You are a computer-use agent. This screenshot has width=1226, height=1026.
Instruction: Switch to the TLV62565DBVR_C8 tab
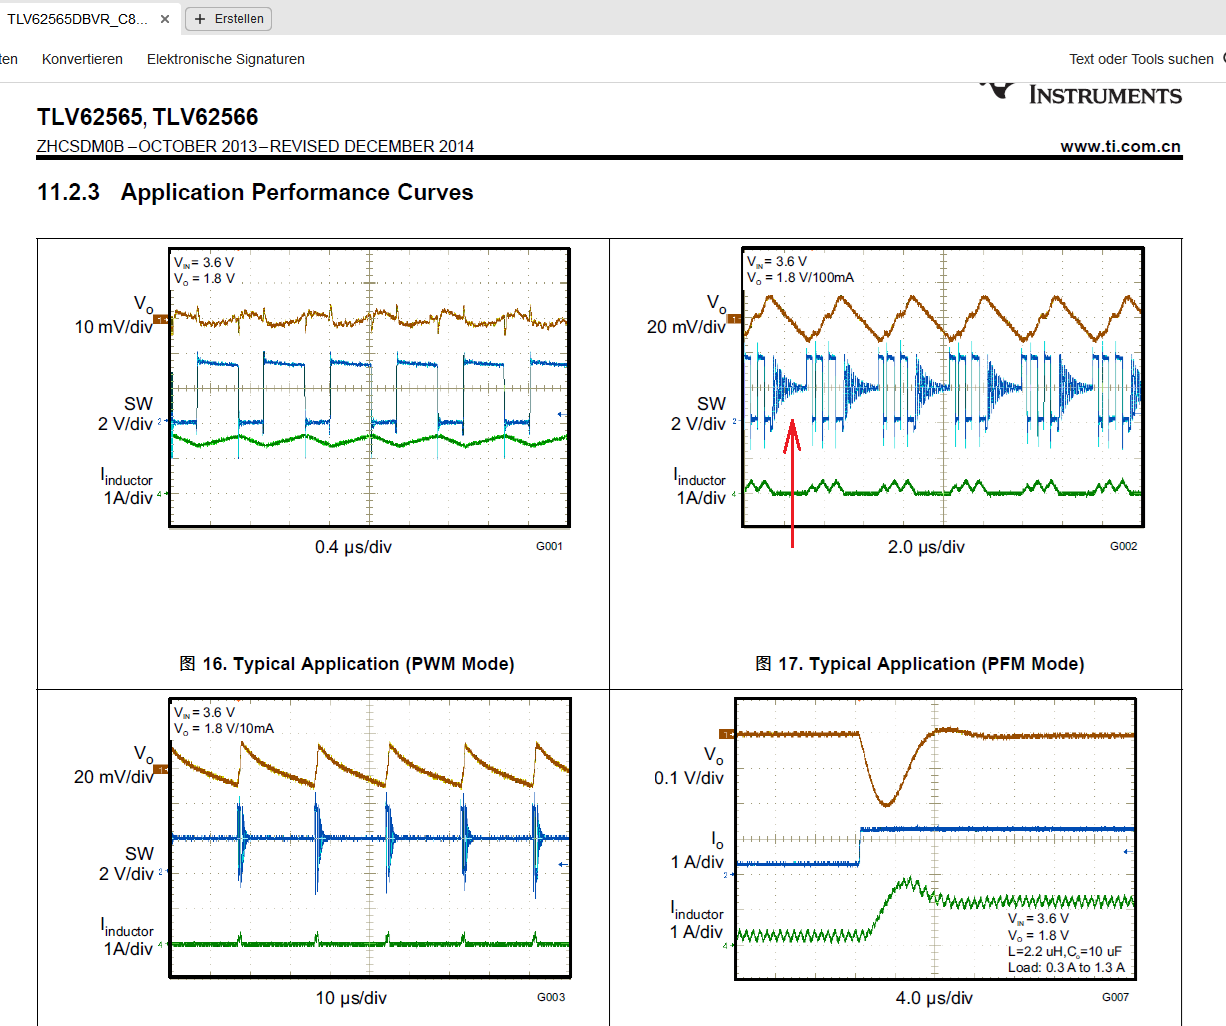77,19
